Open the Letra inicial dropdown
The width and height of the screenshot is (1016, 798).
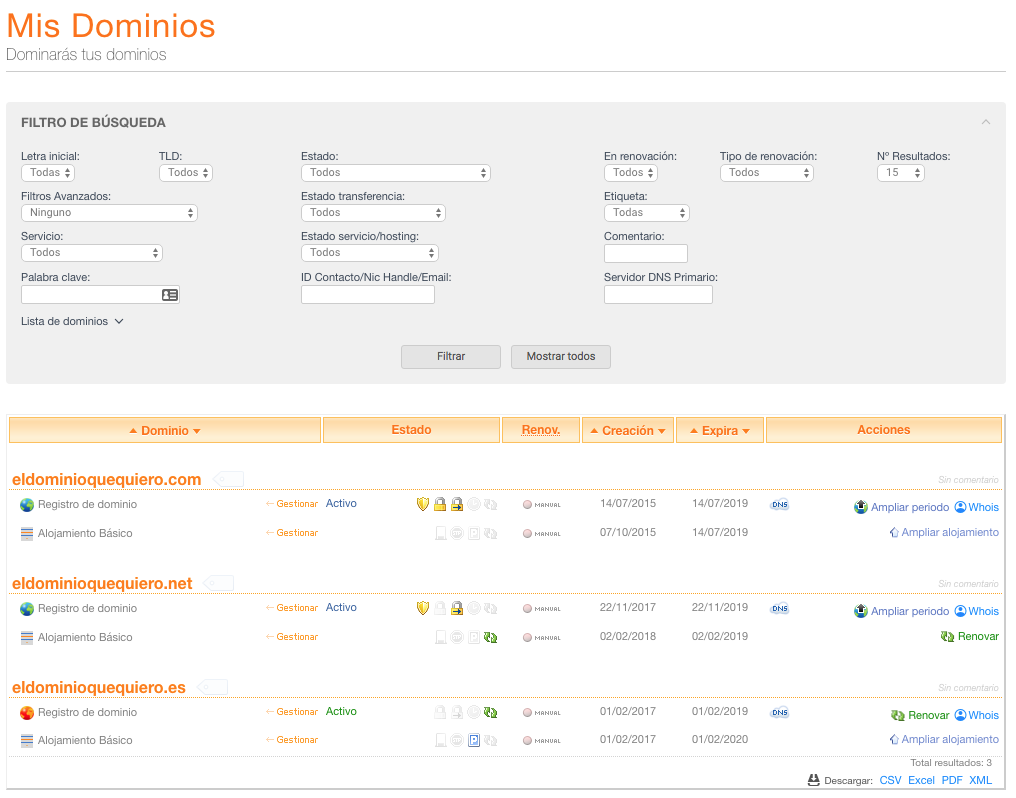point(48,173)
